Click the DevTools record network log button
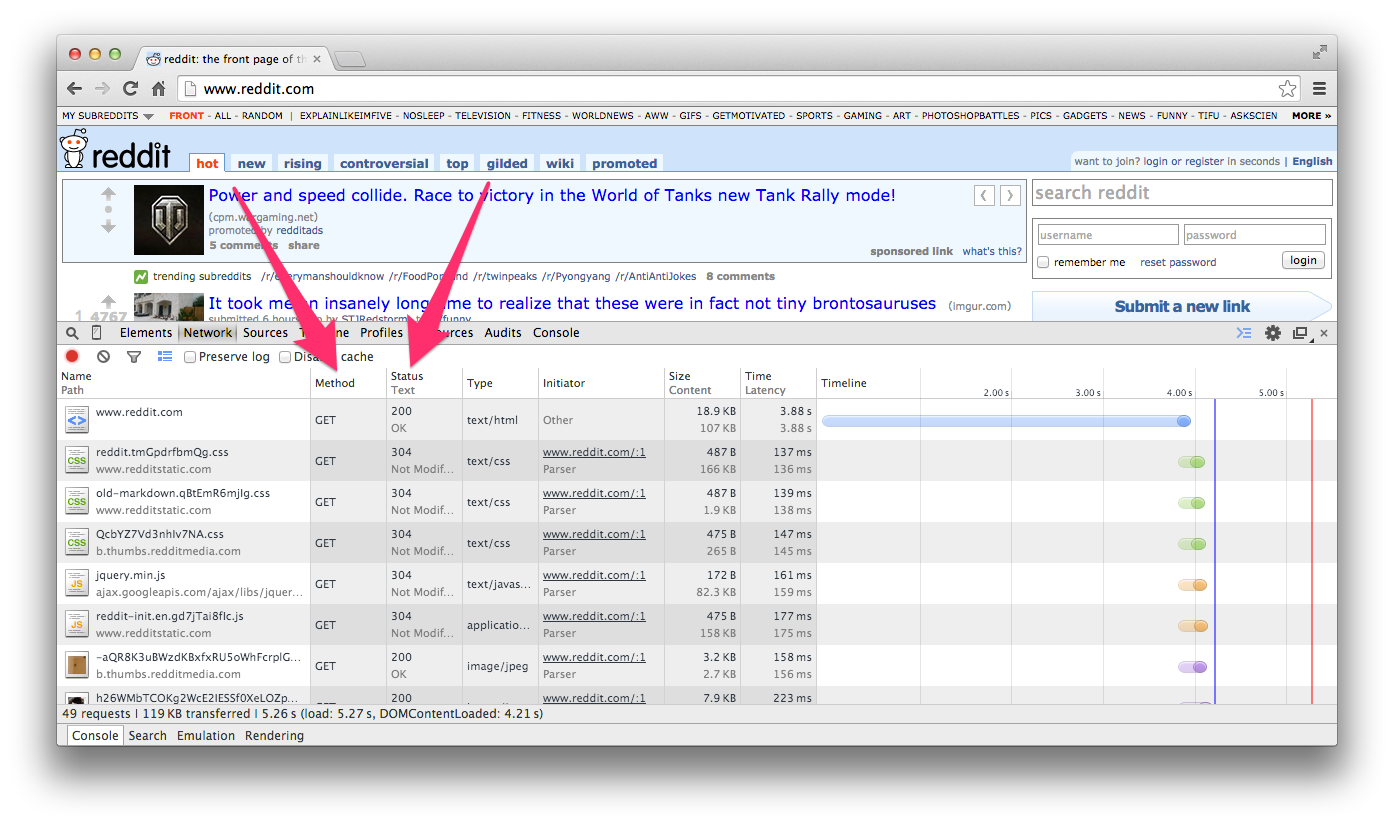Viewport: 1394px width, 825px height. pyautogui.click(x=72, y=357)
